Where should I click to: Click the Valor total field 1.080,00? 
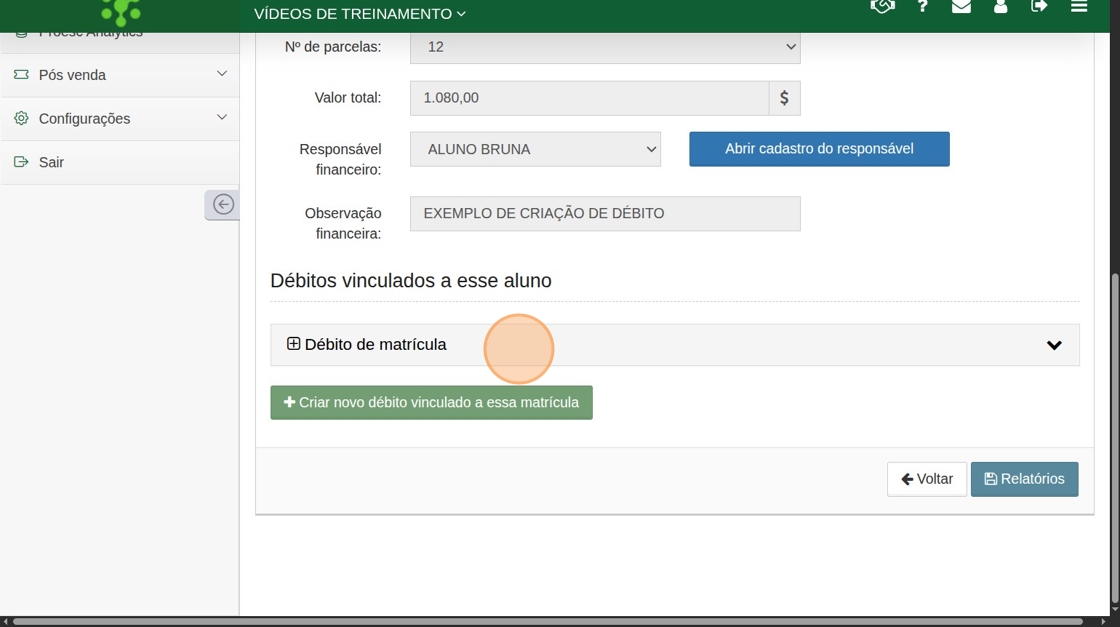[x=589, y=98]
